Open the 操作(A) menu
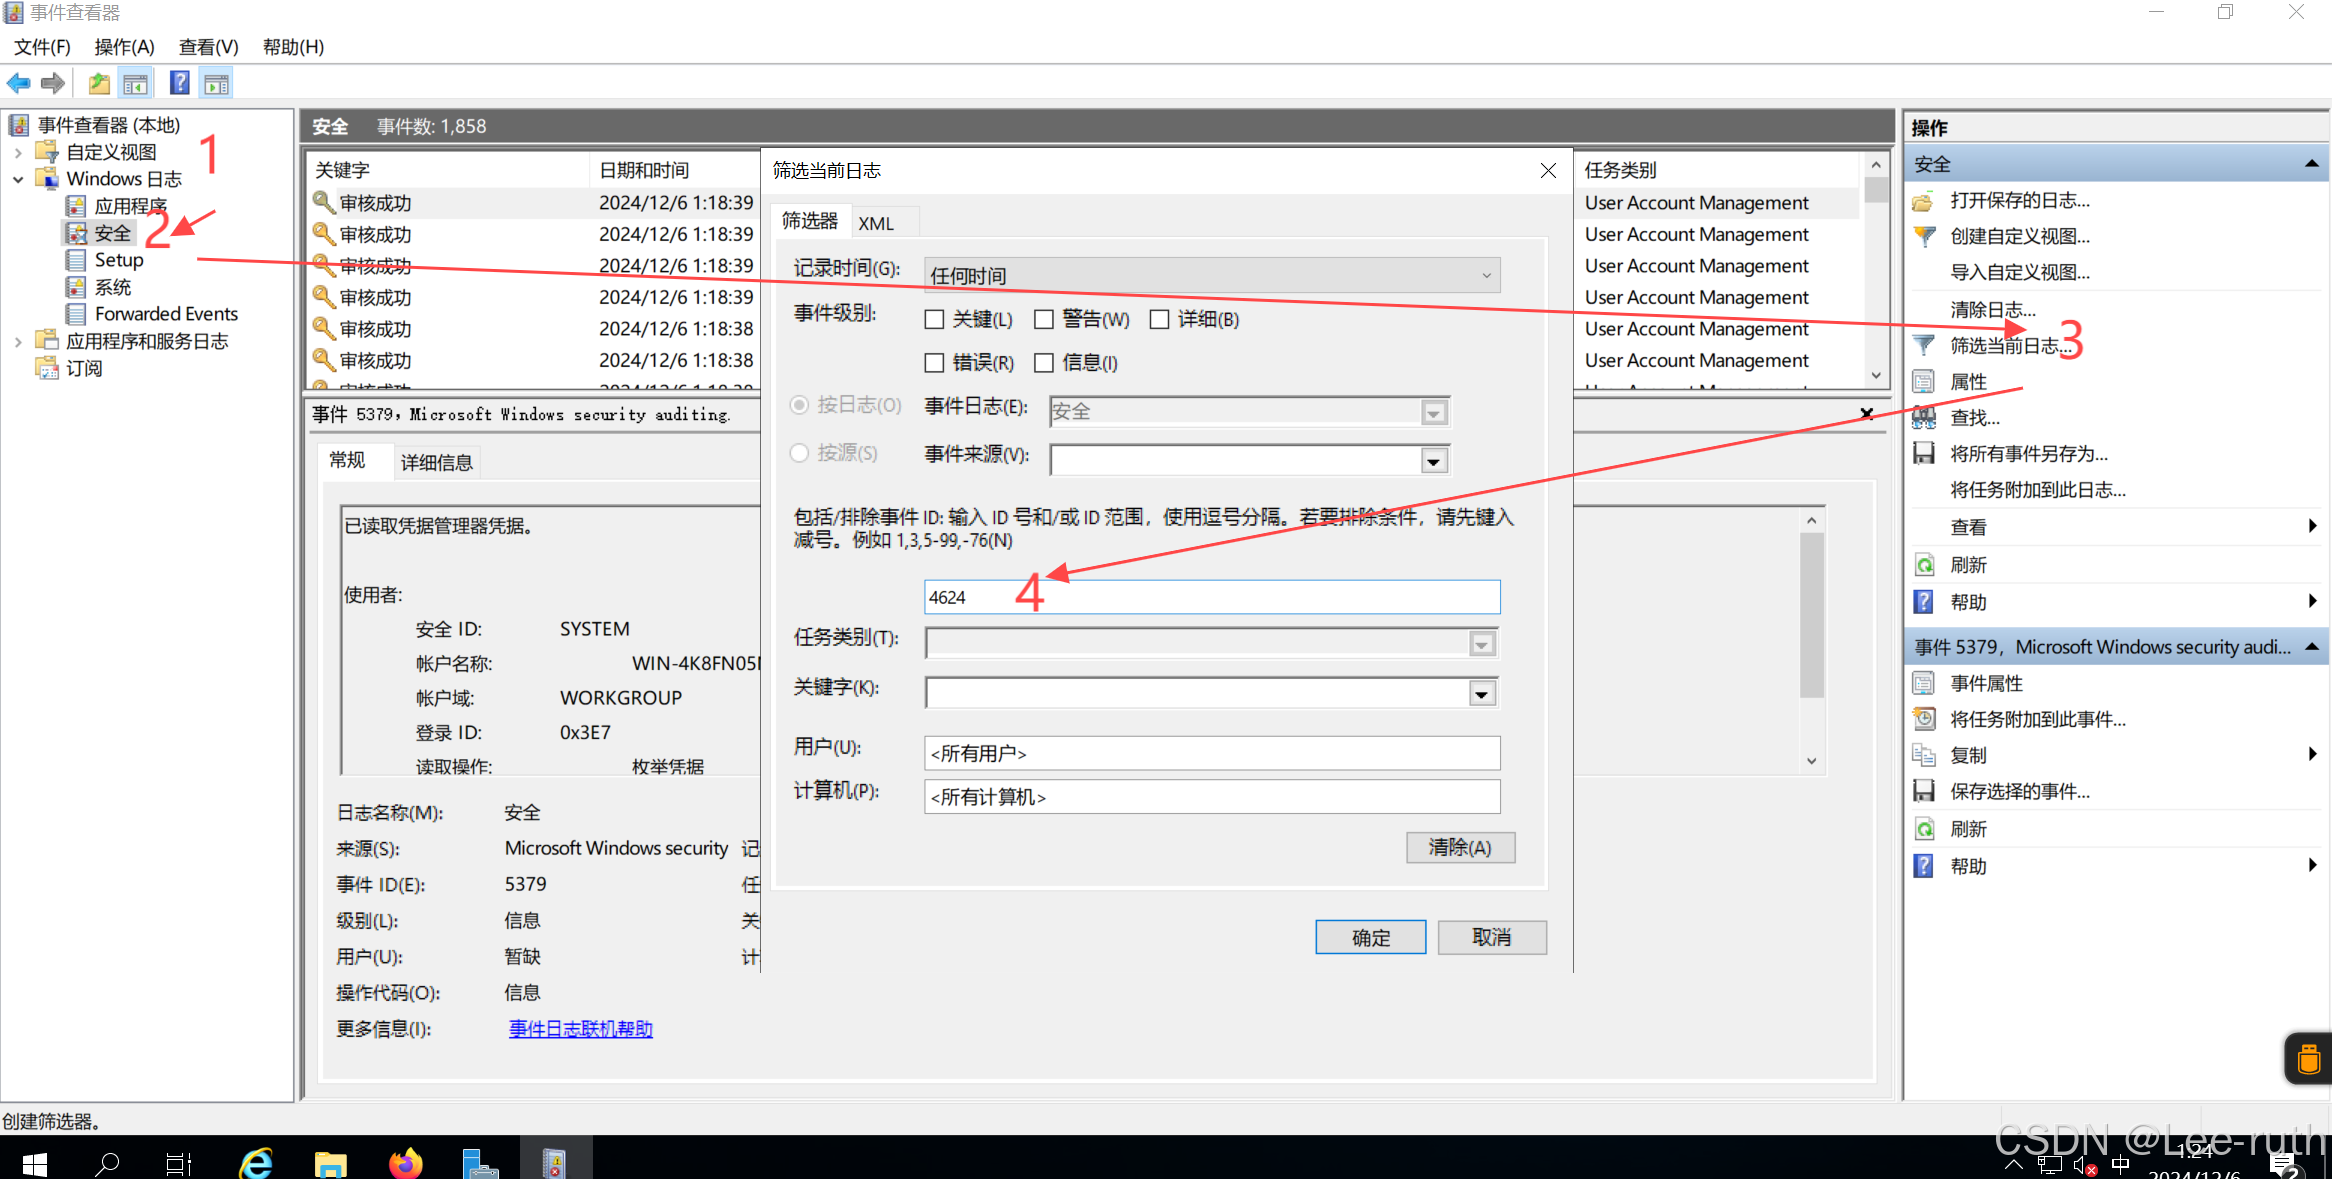Screen dimensions: 2332x1179 coord(124,47)
